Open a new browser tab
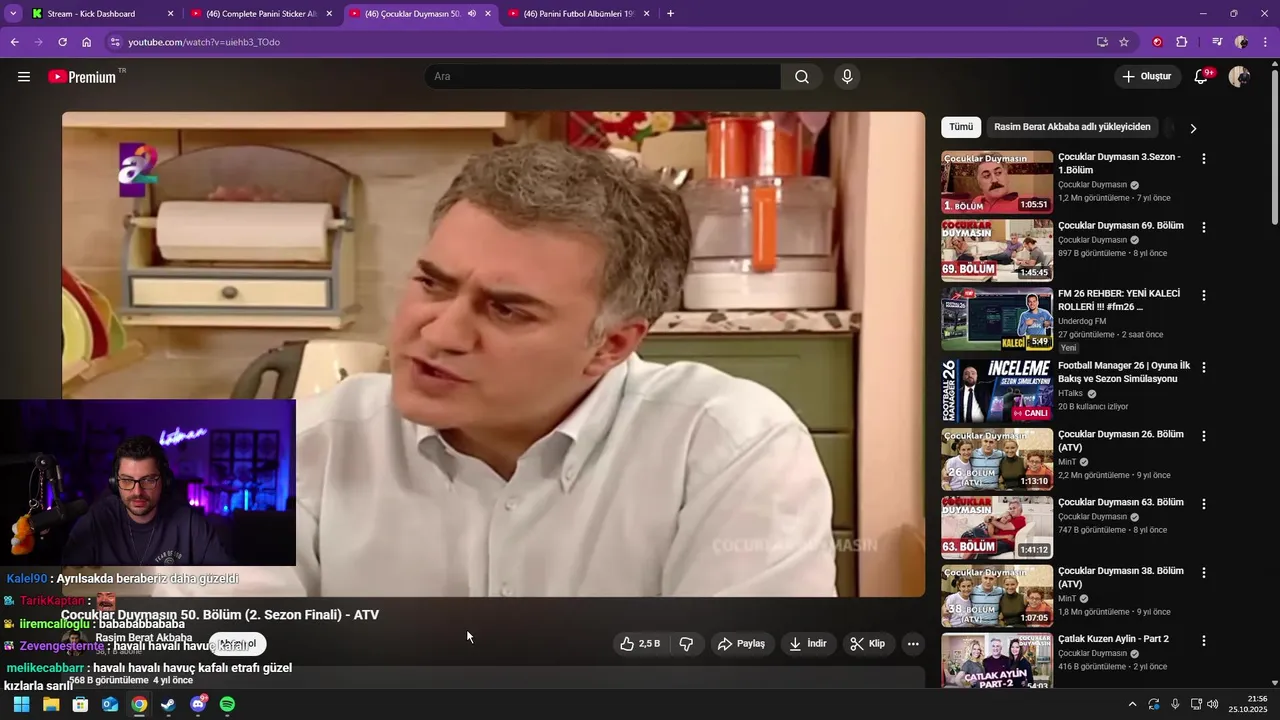This screenshot has height=720, width=1280. tap(670, 14)
